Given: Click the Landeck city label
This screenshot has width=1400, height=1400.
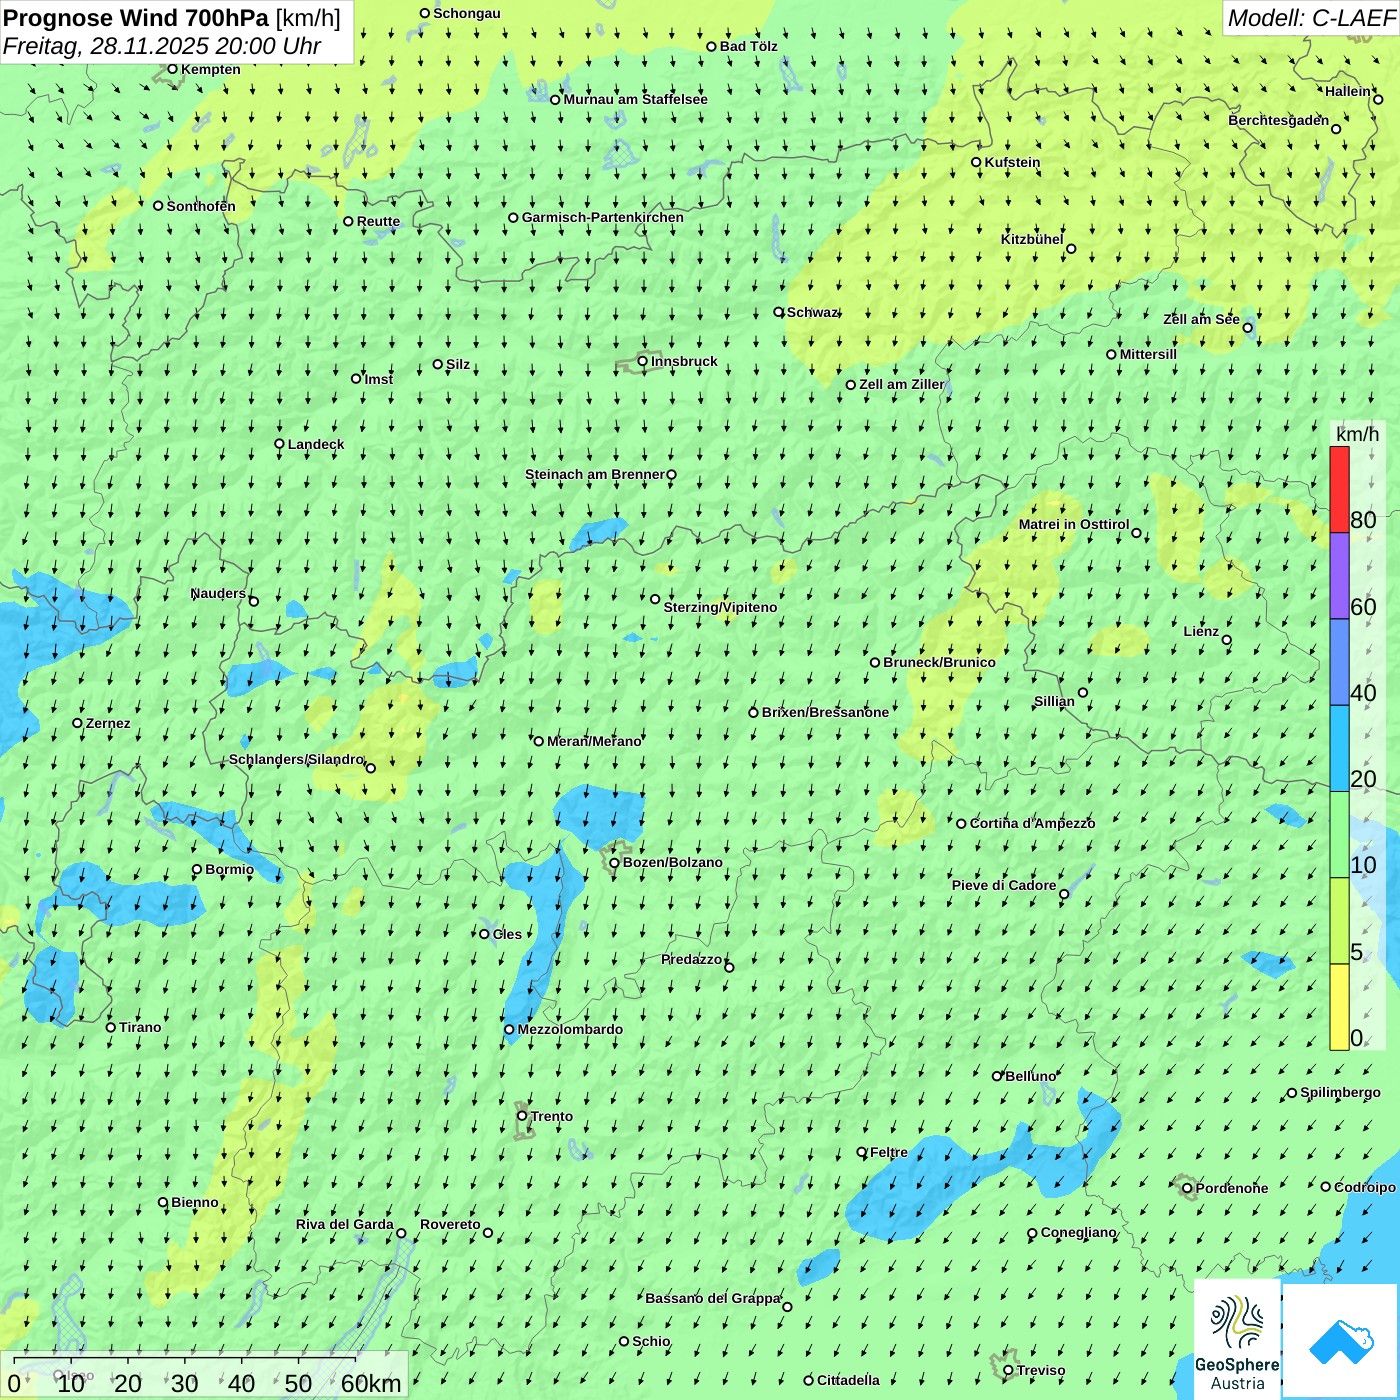Looking at the screenshot, I should coord(316,444).
